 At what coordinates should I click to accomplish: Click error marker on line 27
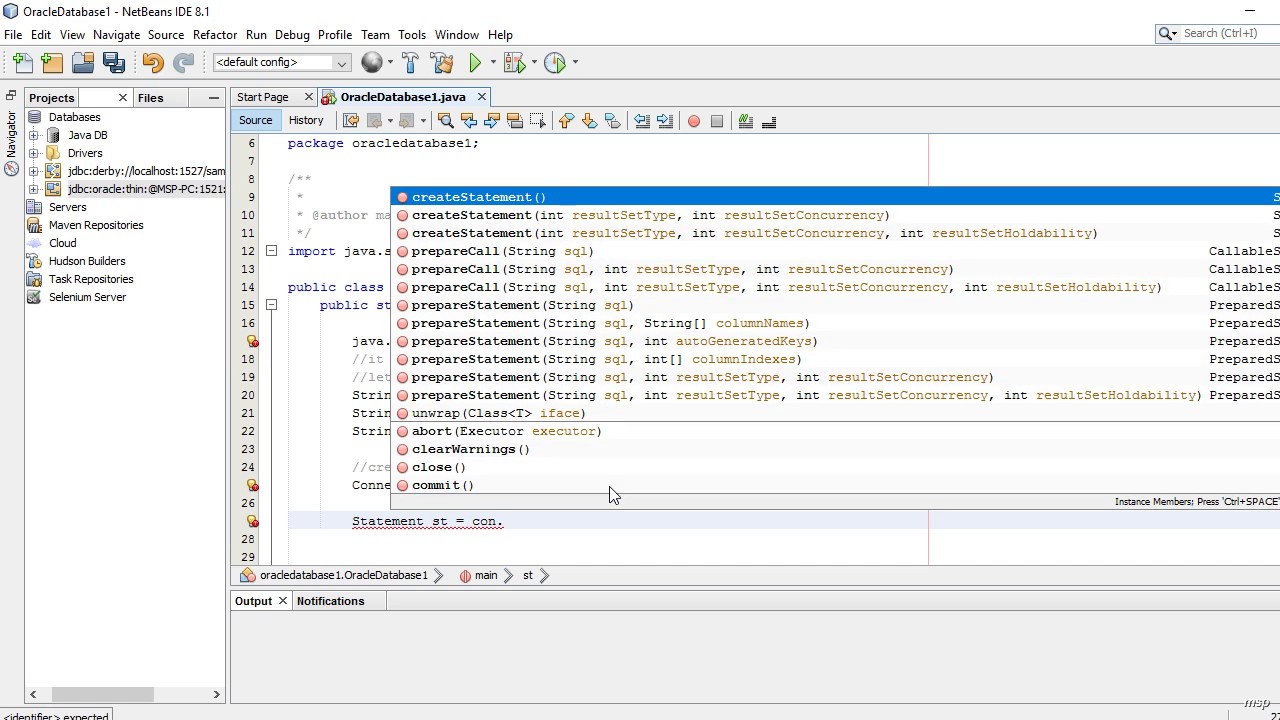click(252, 521)
